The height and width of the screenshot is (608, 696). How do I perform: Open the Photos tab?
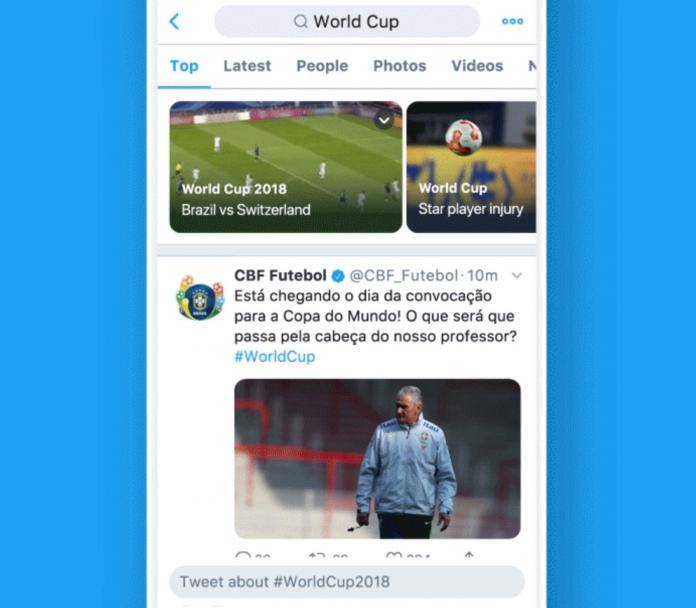(x=399, y=66)
